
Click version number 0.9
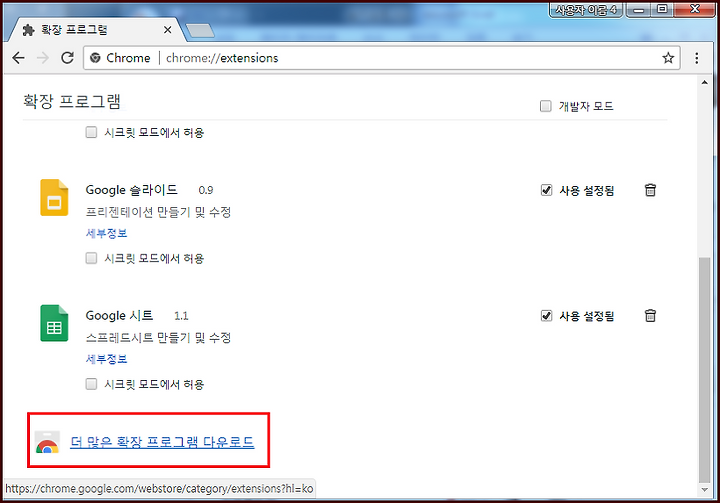[206, 190]
